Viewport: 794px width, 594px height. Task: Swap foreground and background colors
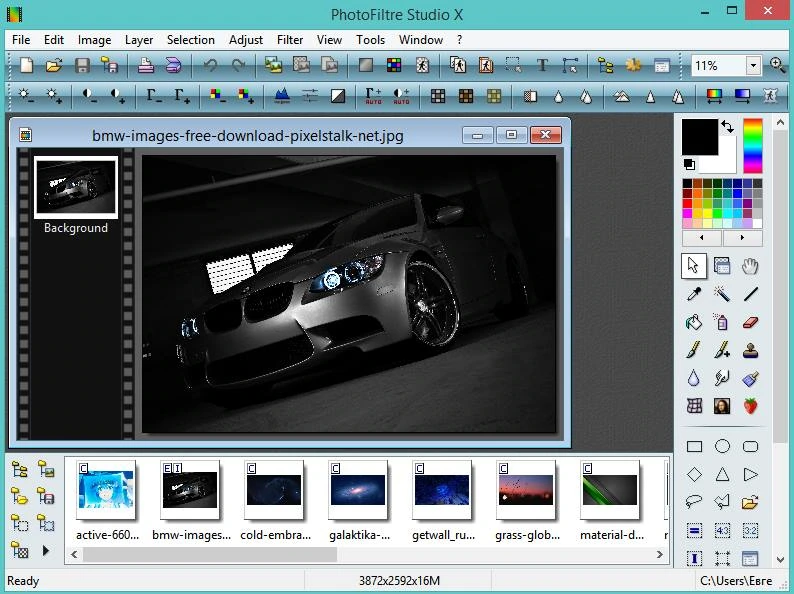click(728, 127)
